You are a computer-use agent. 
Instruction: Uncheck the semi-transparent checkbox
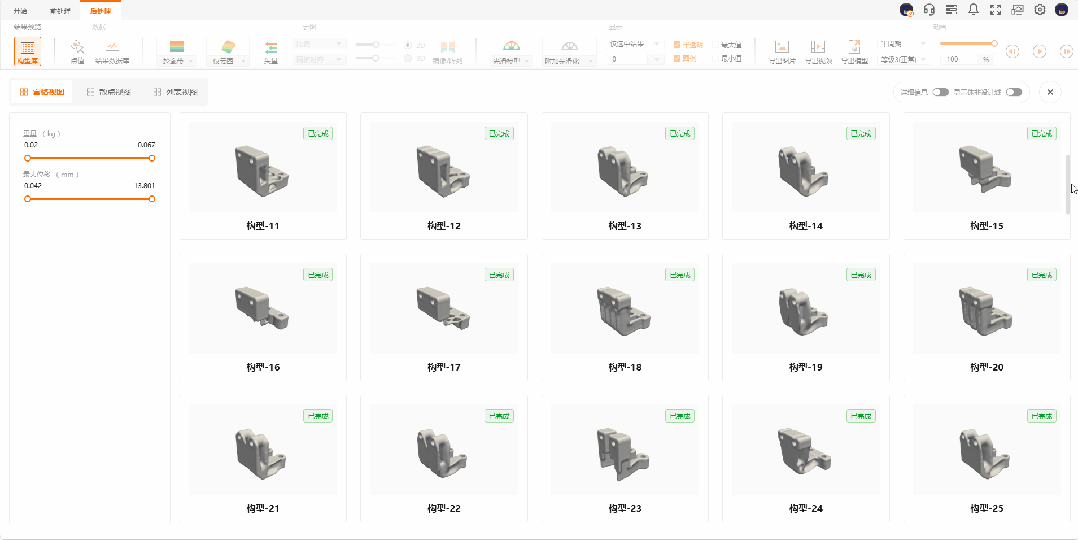tap(677, 45)
